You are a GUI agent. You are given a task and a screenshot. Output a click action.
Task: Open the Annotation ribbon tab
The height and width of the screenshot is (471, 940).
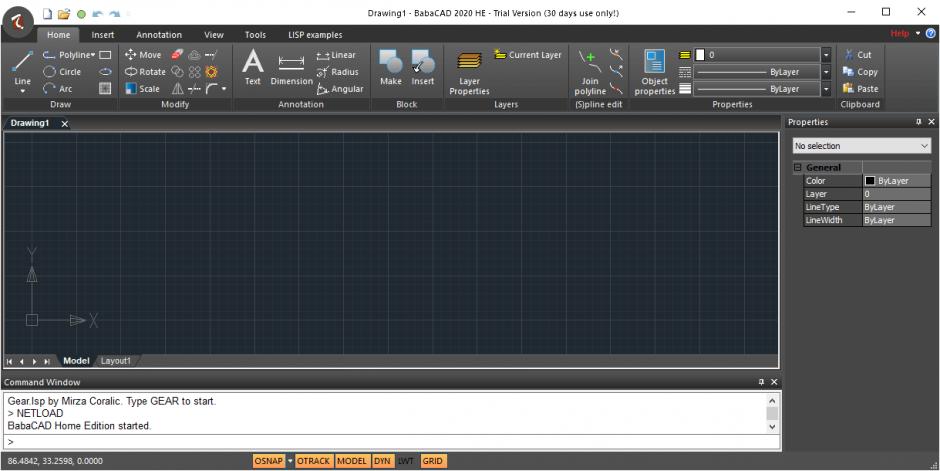pos(159,35)
